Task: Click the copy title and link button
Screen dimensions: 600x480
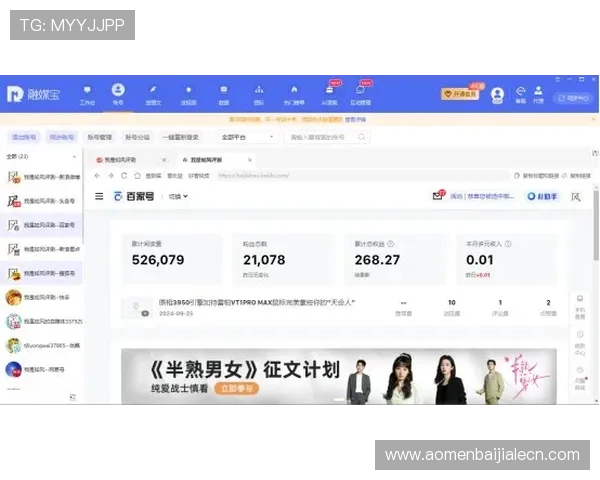Action: tap(536, 176)
